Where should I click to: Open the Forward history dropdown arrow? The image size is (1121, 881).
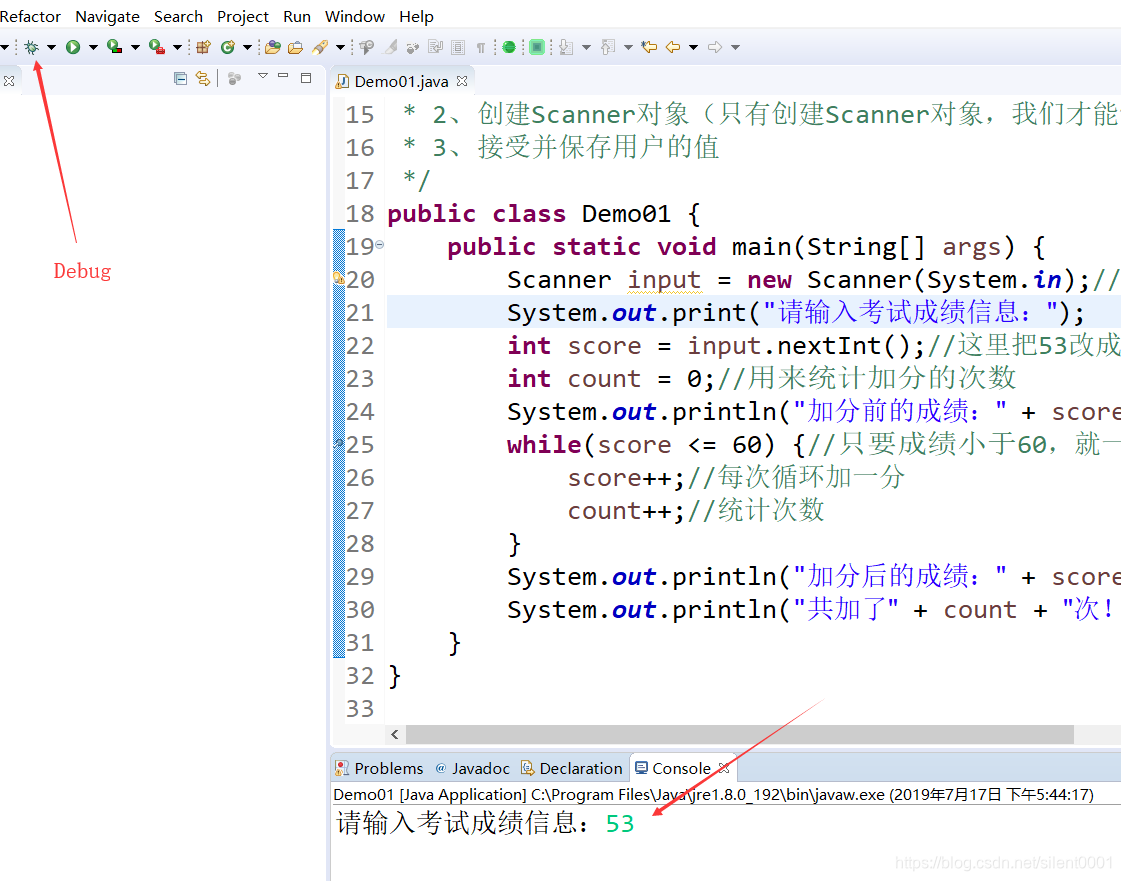pos(735,47)
